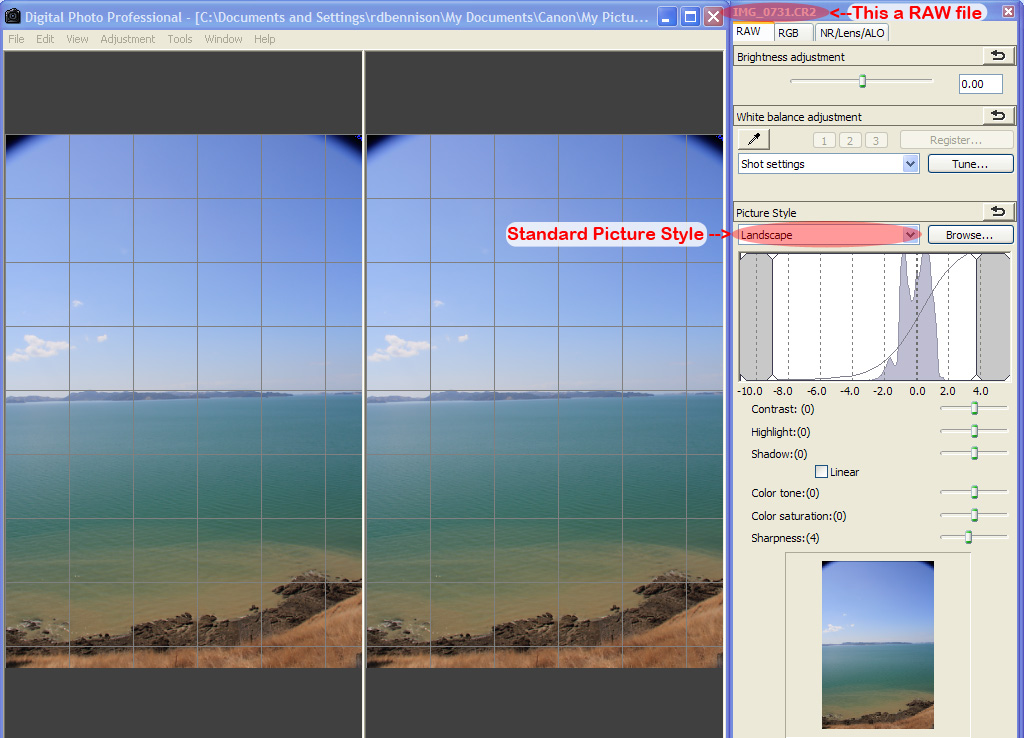Screen dimensions: 1024x738
Task: Click the camera icon in the title bar
Action: point(14,15)
